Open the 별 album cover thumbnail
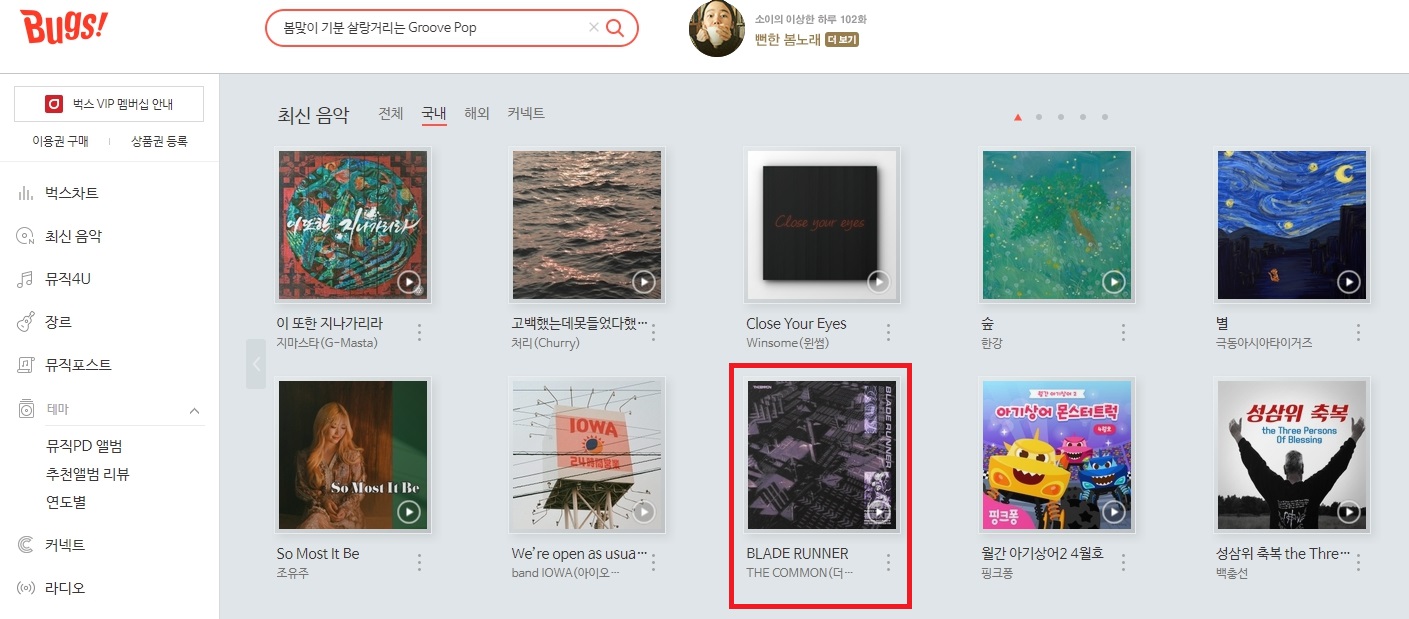 click(1290, 225)
